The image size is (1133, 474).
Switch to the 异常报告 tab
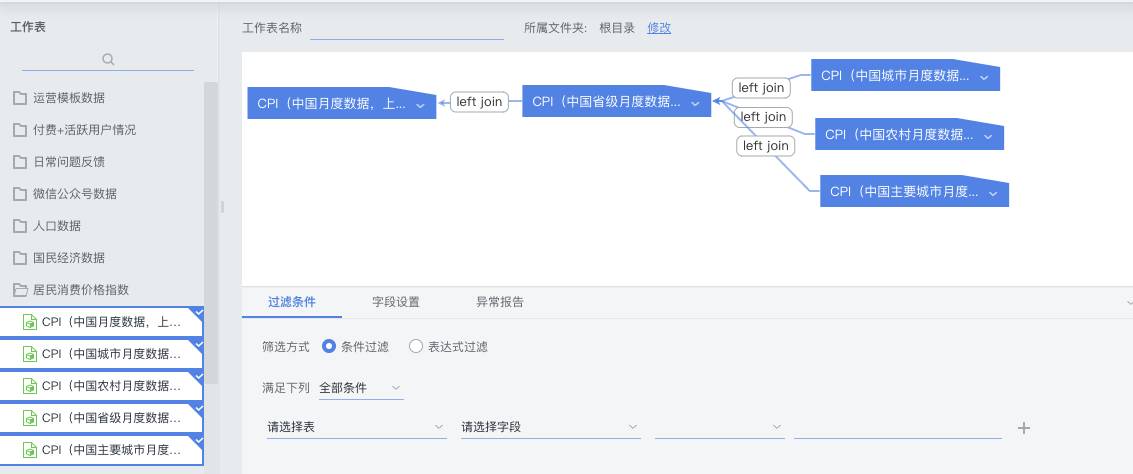[500, 302]
